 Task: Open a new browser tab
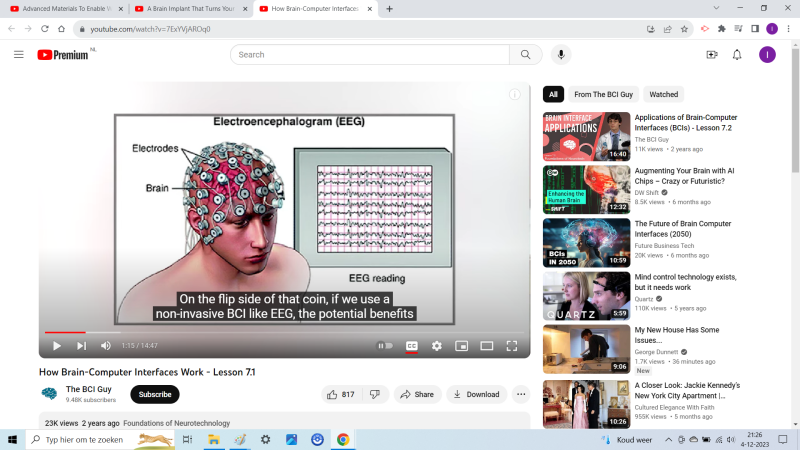point(389,9)
